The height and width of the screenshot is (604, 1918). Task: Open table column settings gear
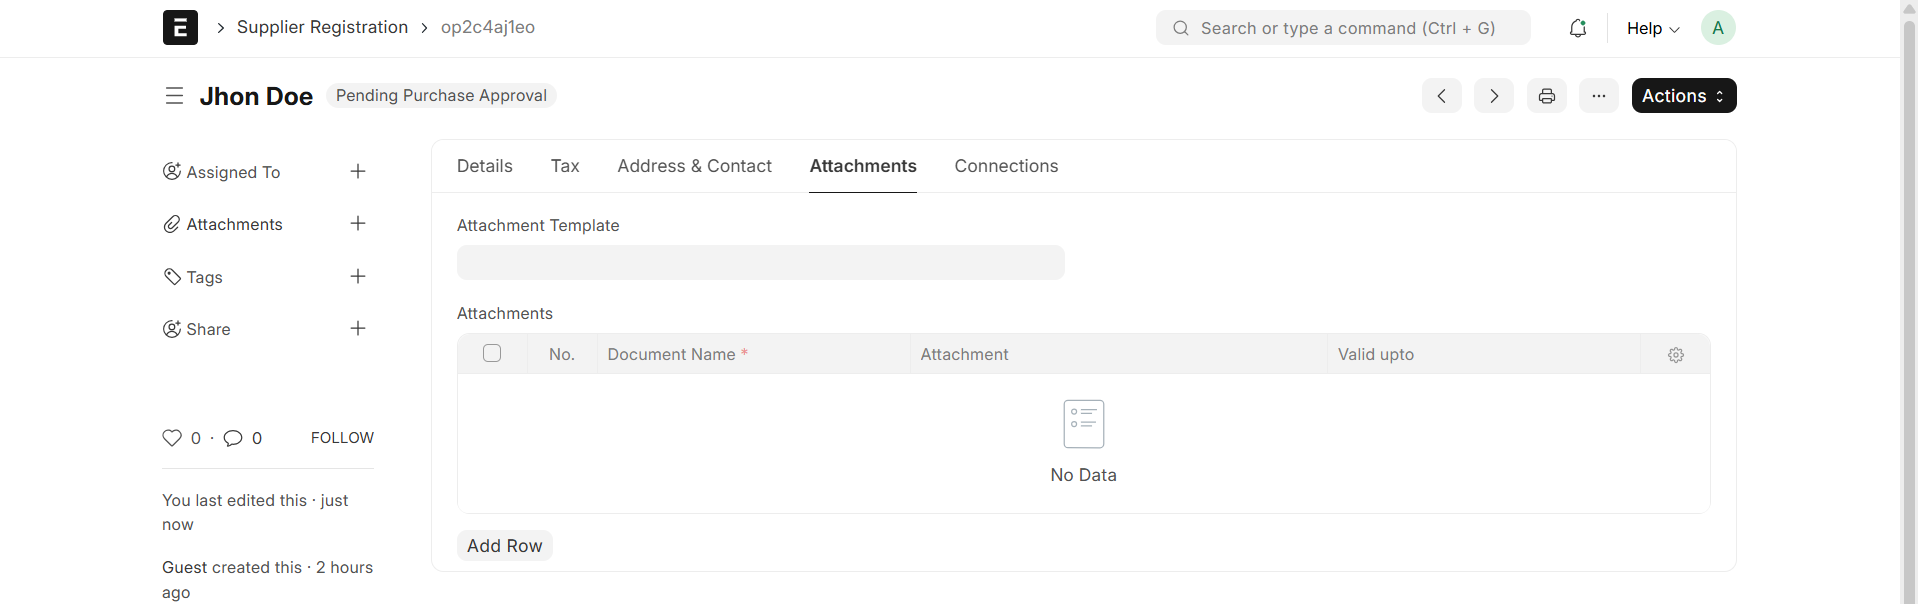pos(1676,355)
